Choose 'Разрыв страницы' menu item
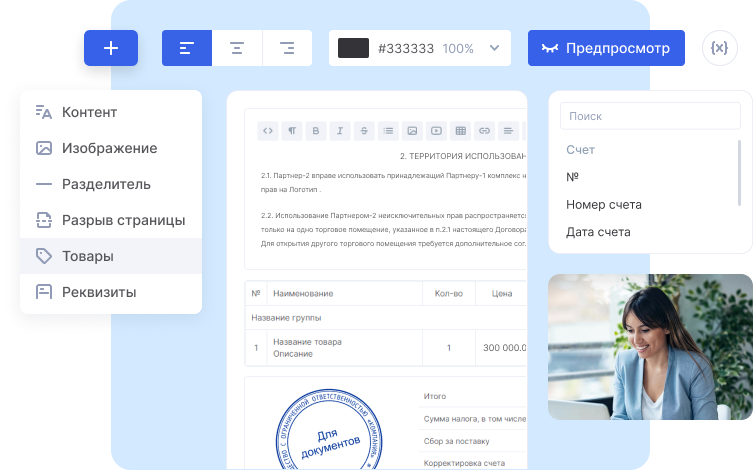 tap(123, 220)
